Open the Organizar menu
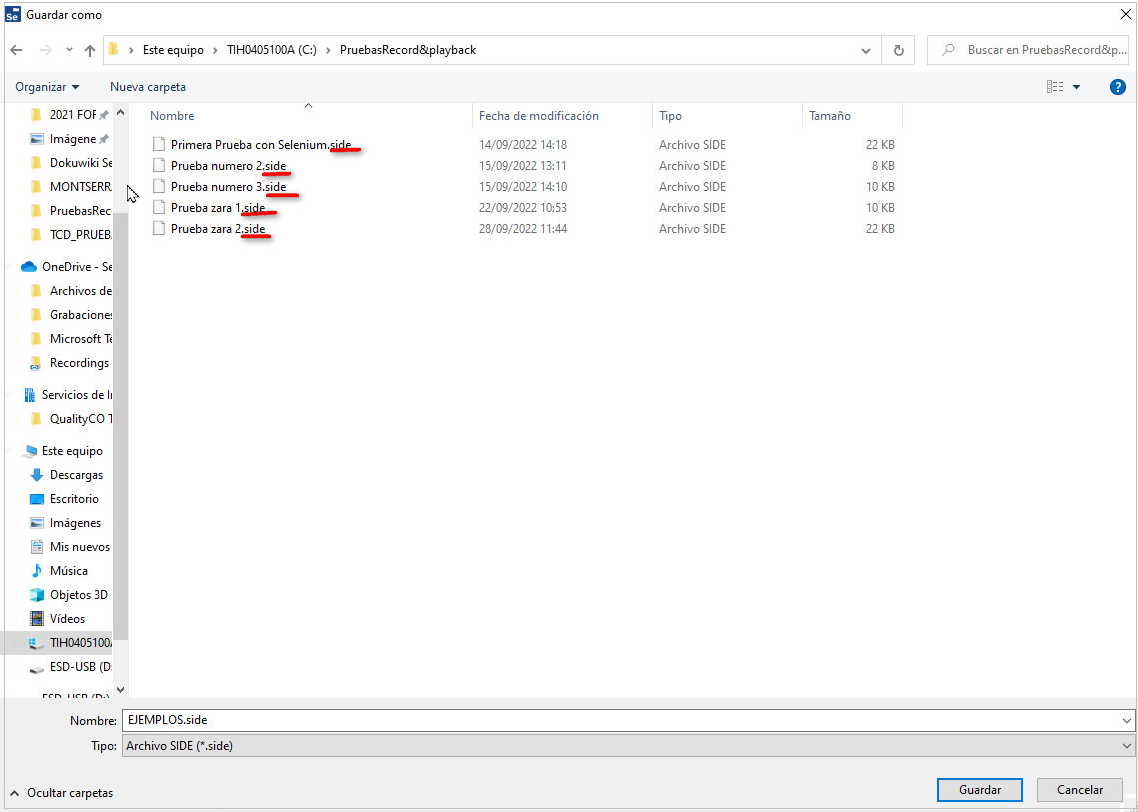The height and width of the screenshot is (812, 1138). (x=47, y=87)
